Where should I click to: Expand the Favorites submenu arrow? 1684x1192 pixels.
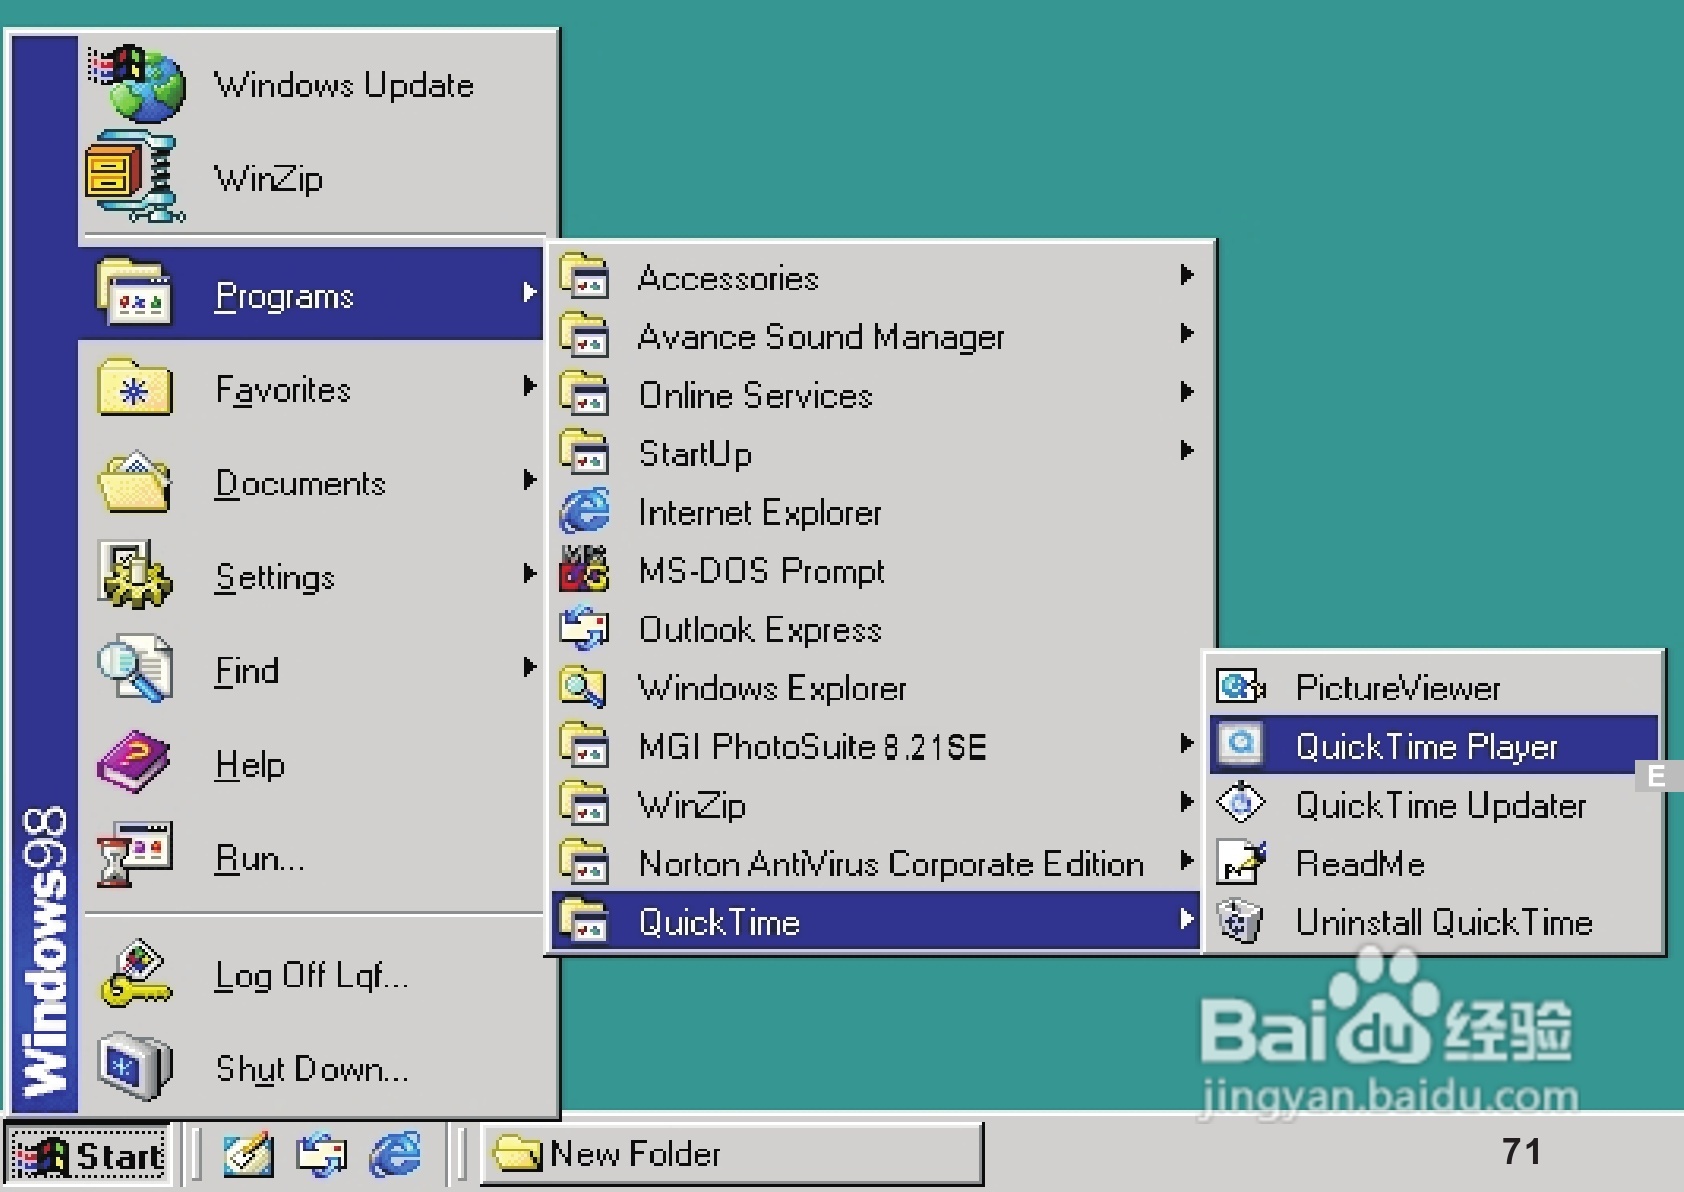point(529,386)
